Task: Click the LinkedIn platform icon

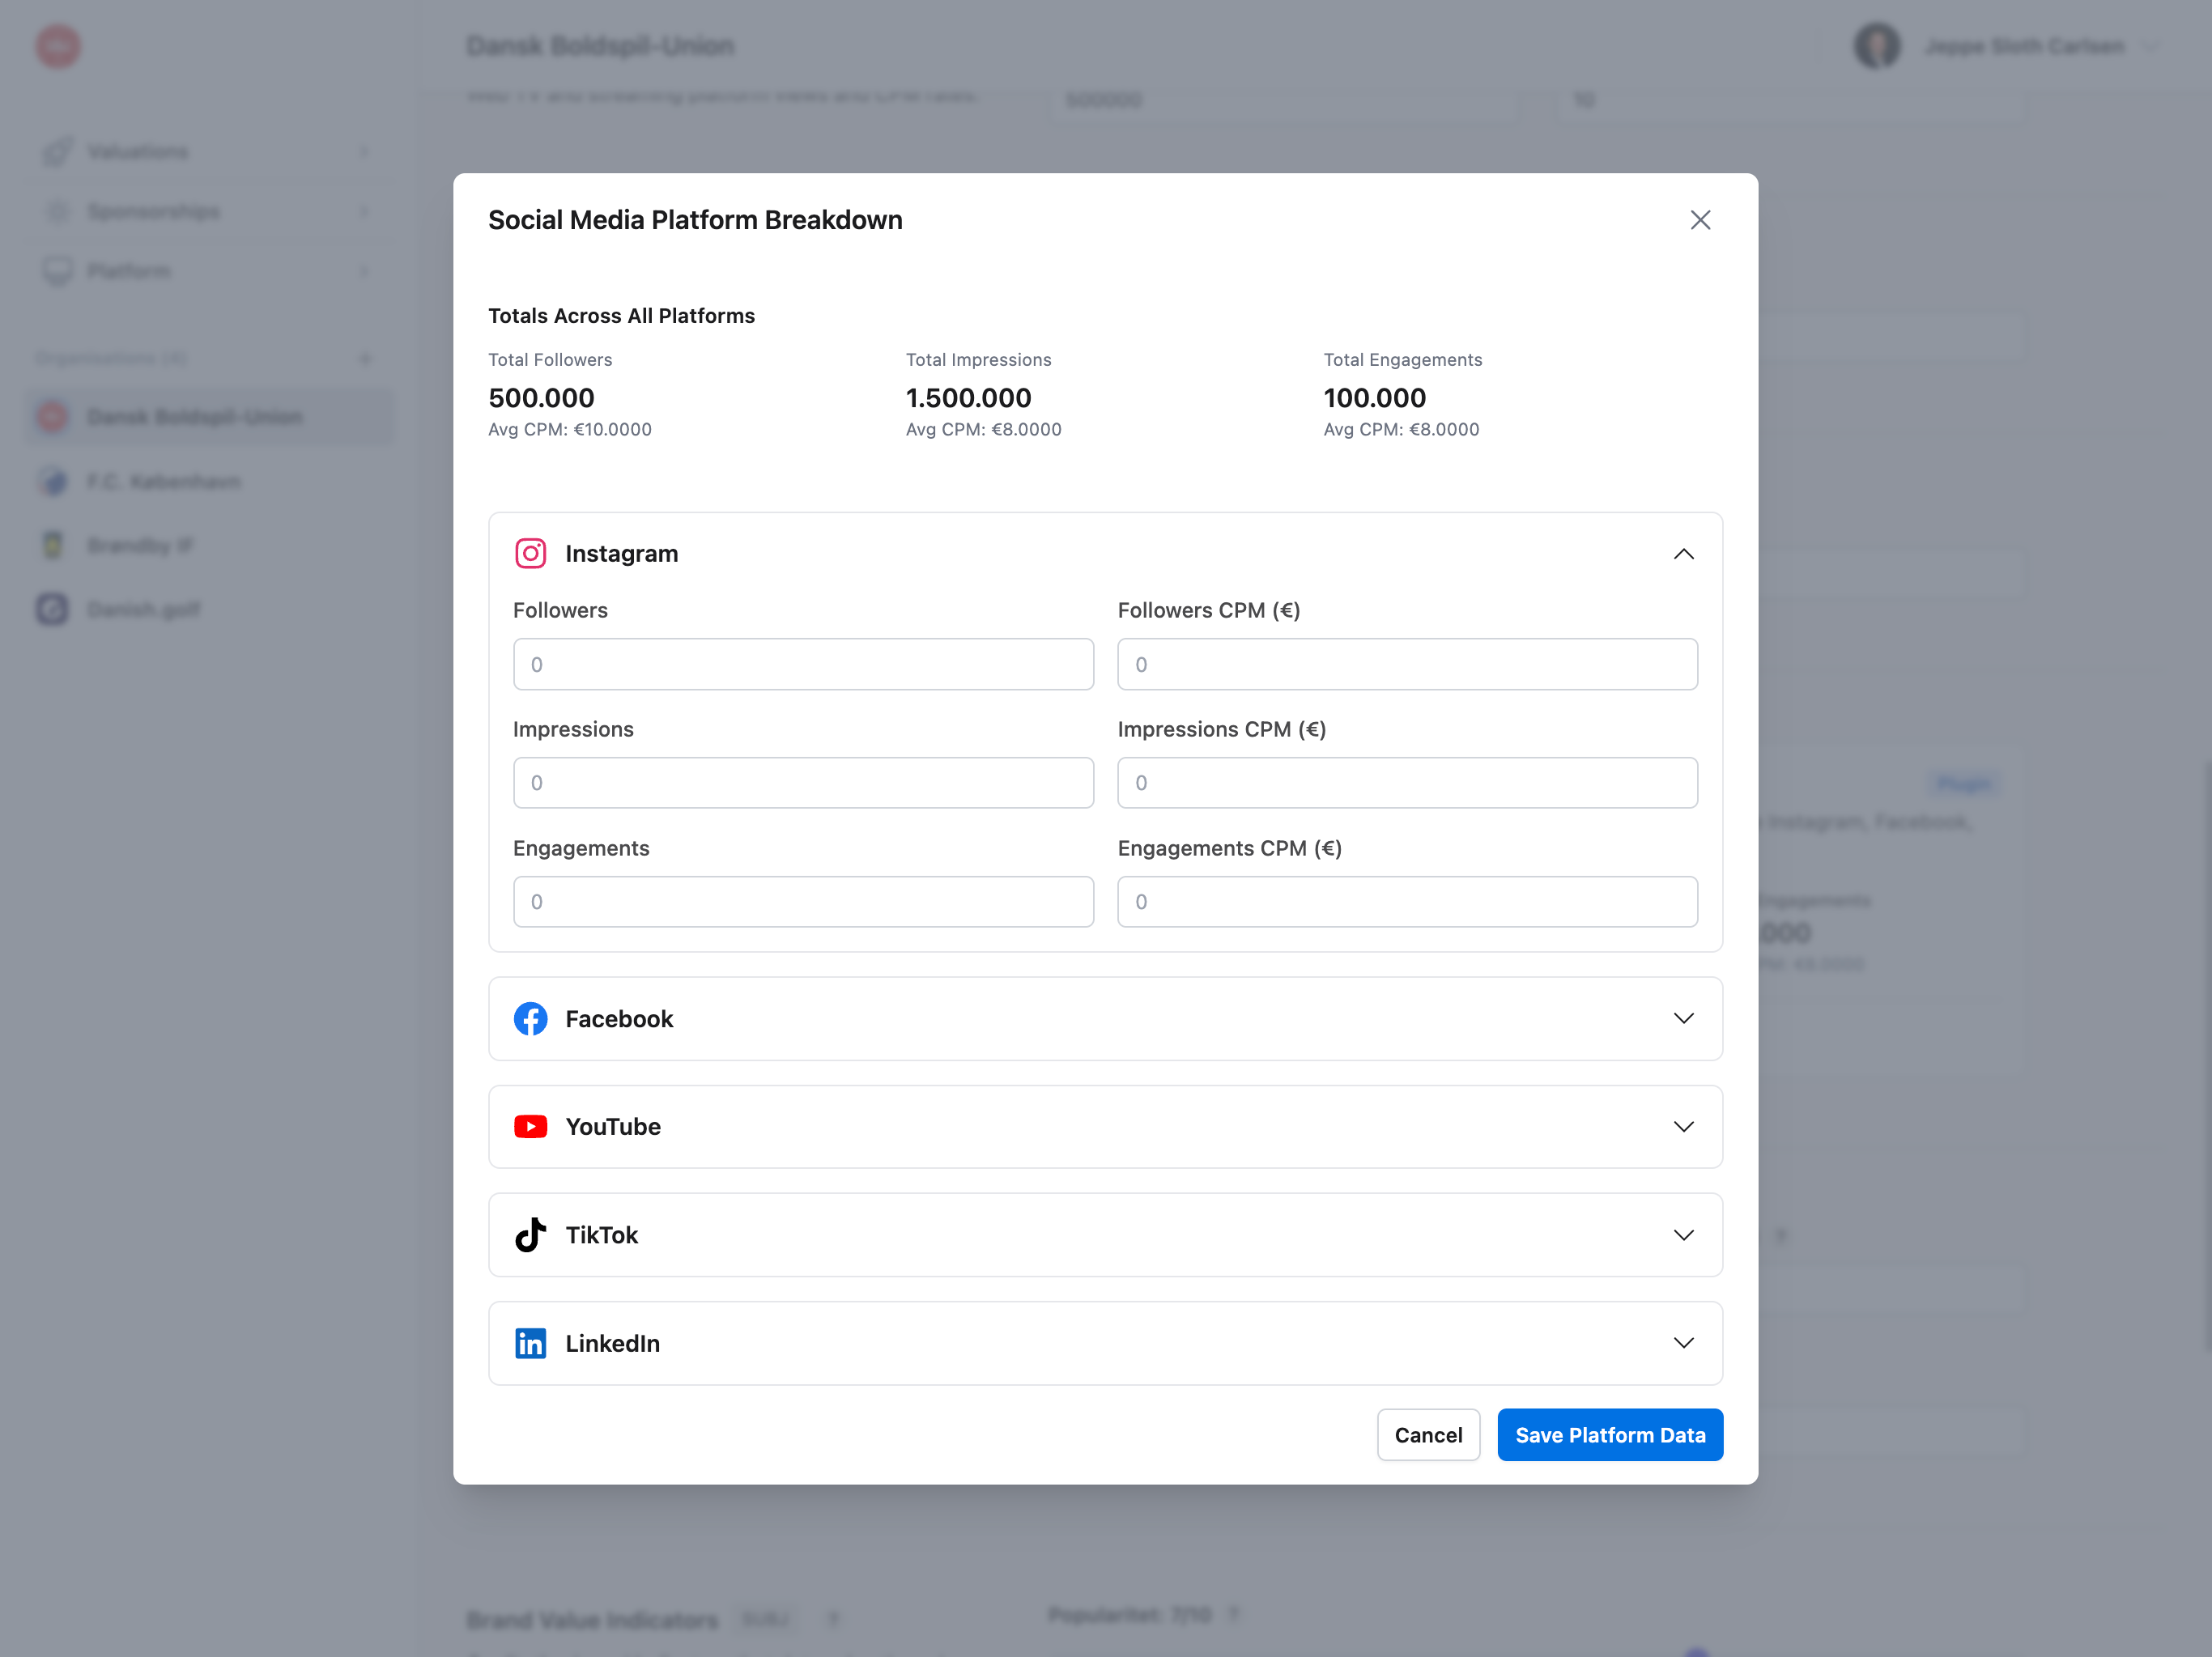Action: [530, 1343]
